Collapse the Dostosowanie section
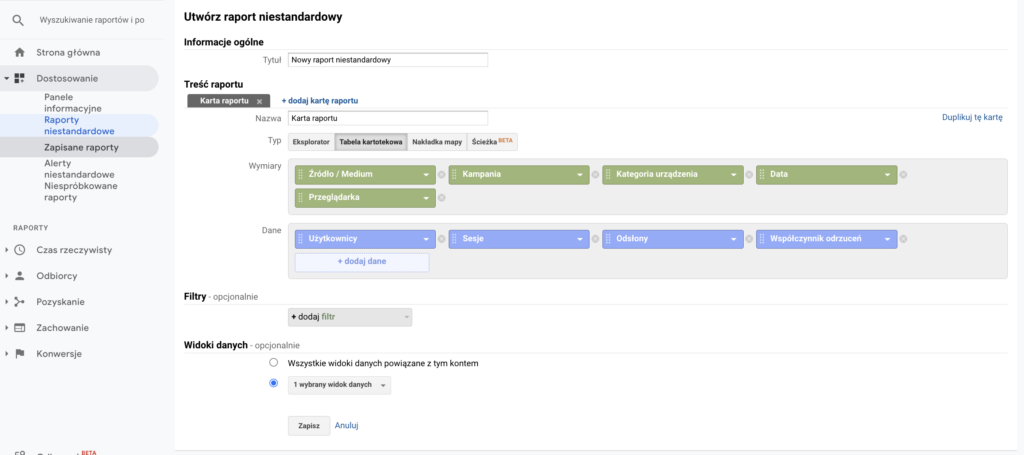The height and width of the screenshot is (455, 1024). pyautogui.click(x=7, y=78)
